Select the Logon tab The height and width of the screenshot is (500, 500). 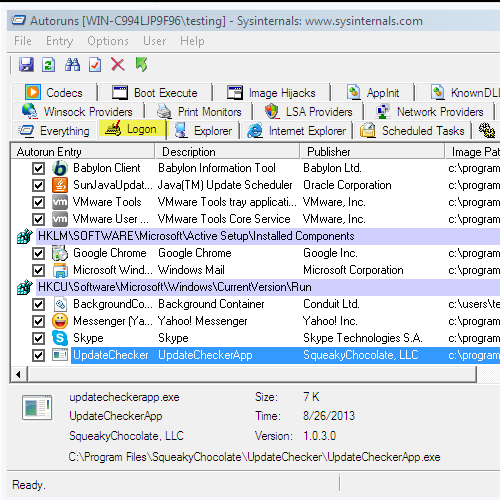(132, 129)
